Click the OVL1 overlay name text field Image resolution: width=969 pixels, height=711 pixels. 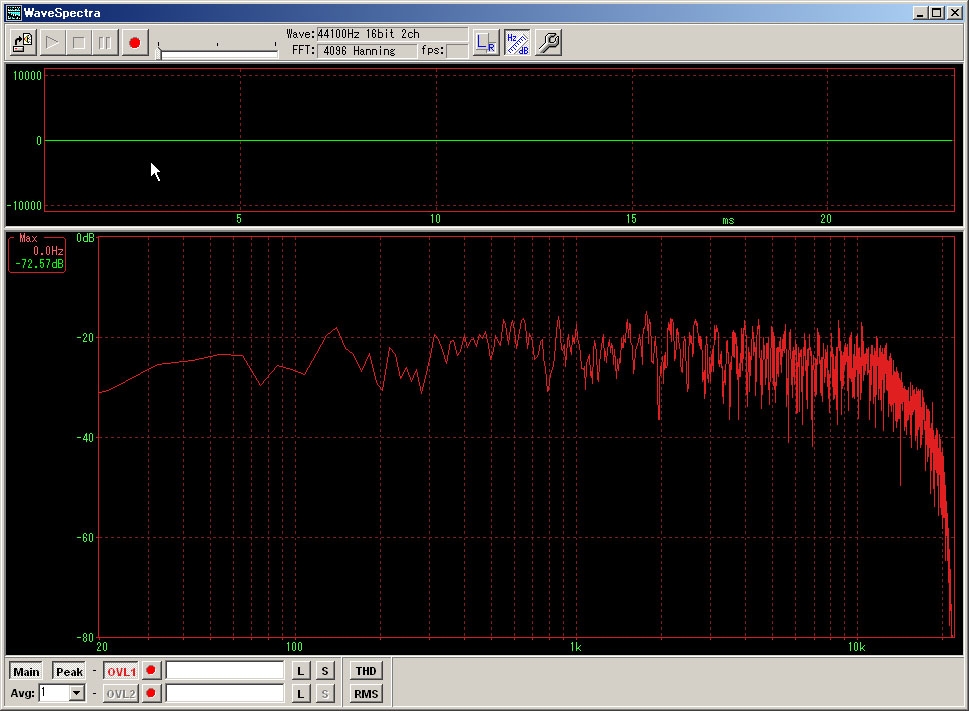[x=225, y=671]
